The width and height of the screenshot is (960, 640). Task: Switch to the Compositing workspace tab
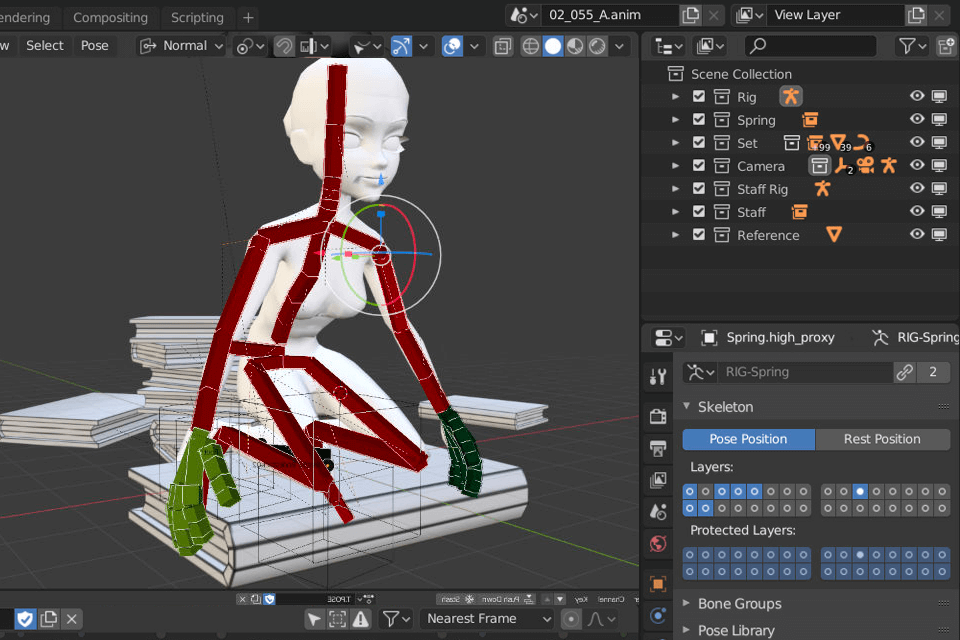click(110, 17)
